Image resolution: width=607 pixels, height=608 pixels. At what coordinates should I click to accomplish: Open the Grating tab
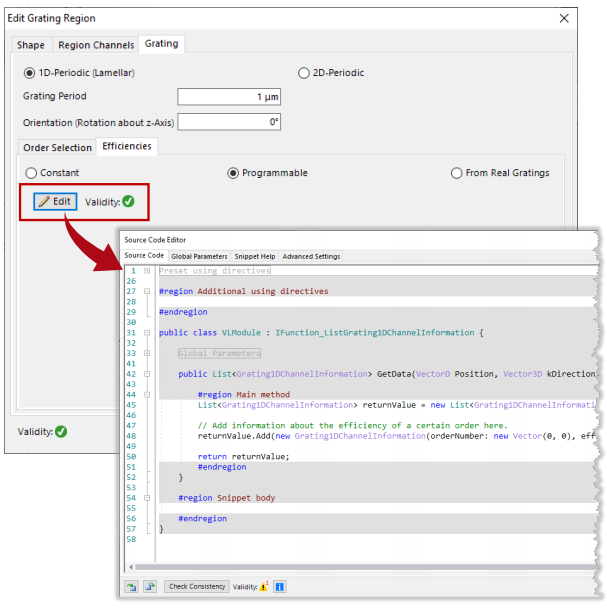(161, 43)
